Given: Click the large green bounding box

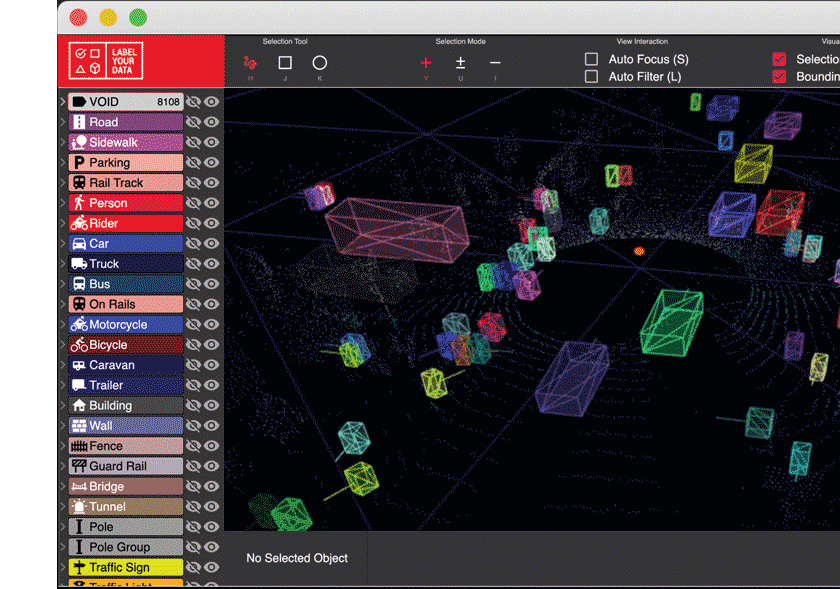Looking at the screenshot, I should 670,322.
